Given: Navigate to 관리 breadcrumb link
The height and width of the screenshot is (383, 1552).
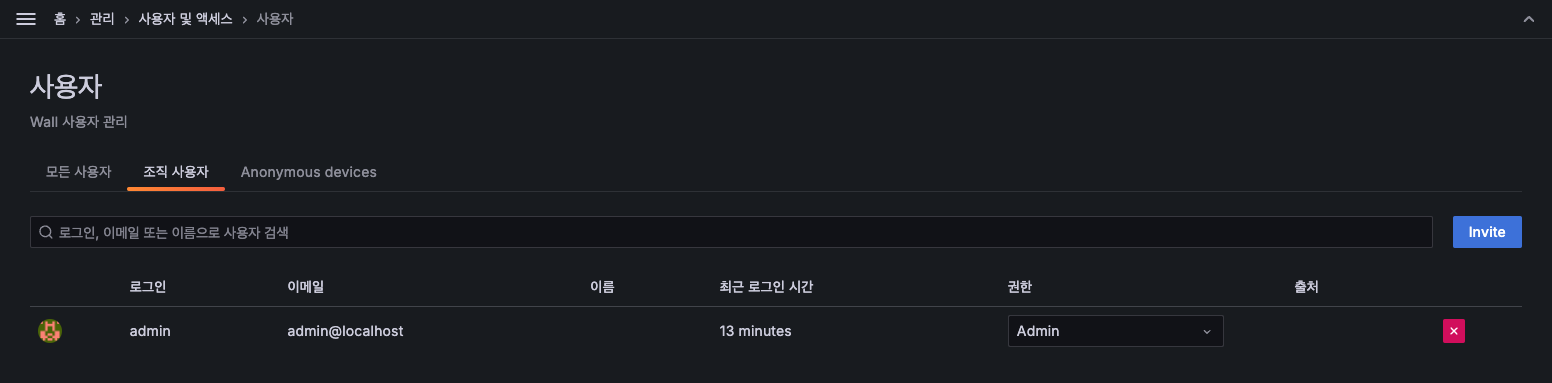Looking at the screenshot, I should pos(102,19).
